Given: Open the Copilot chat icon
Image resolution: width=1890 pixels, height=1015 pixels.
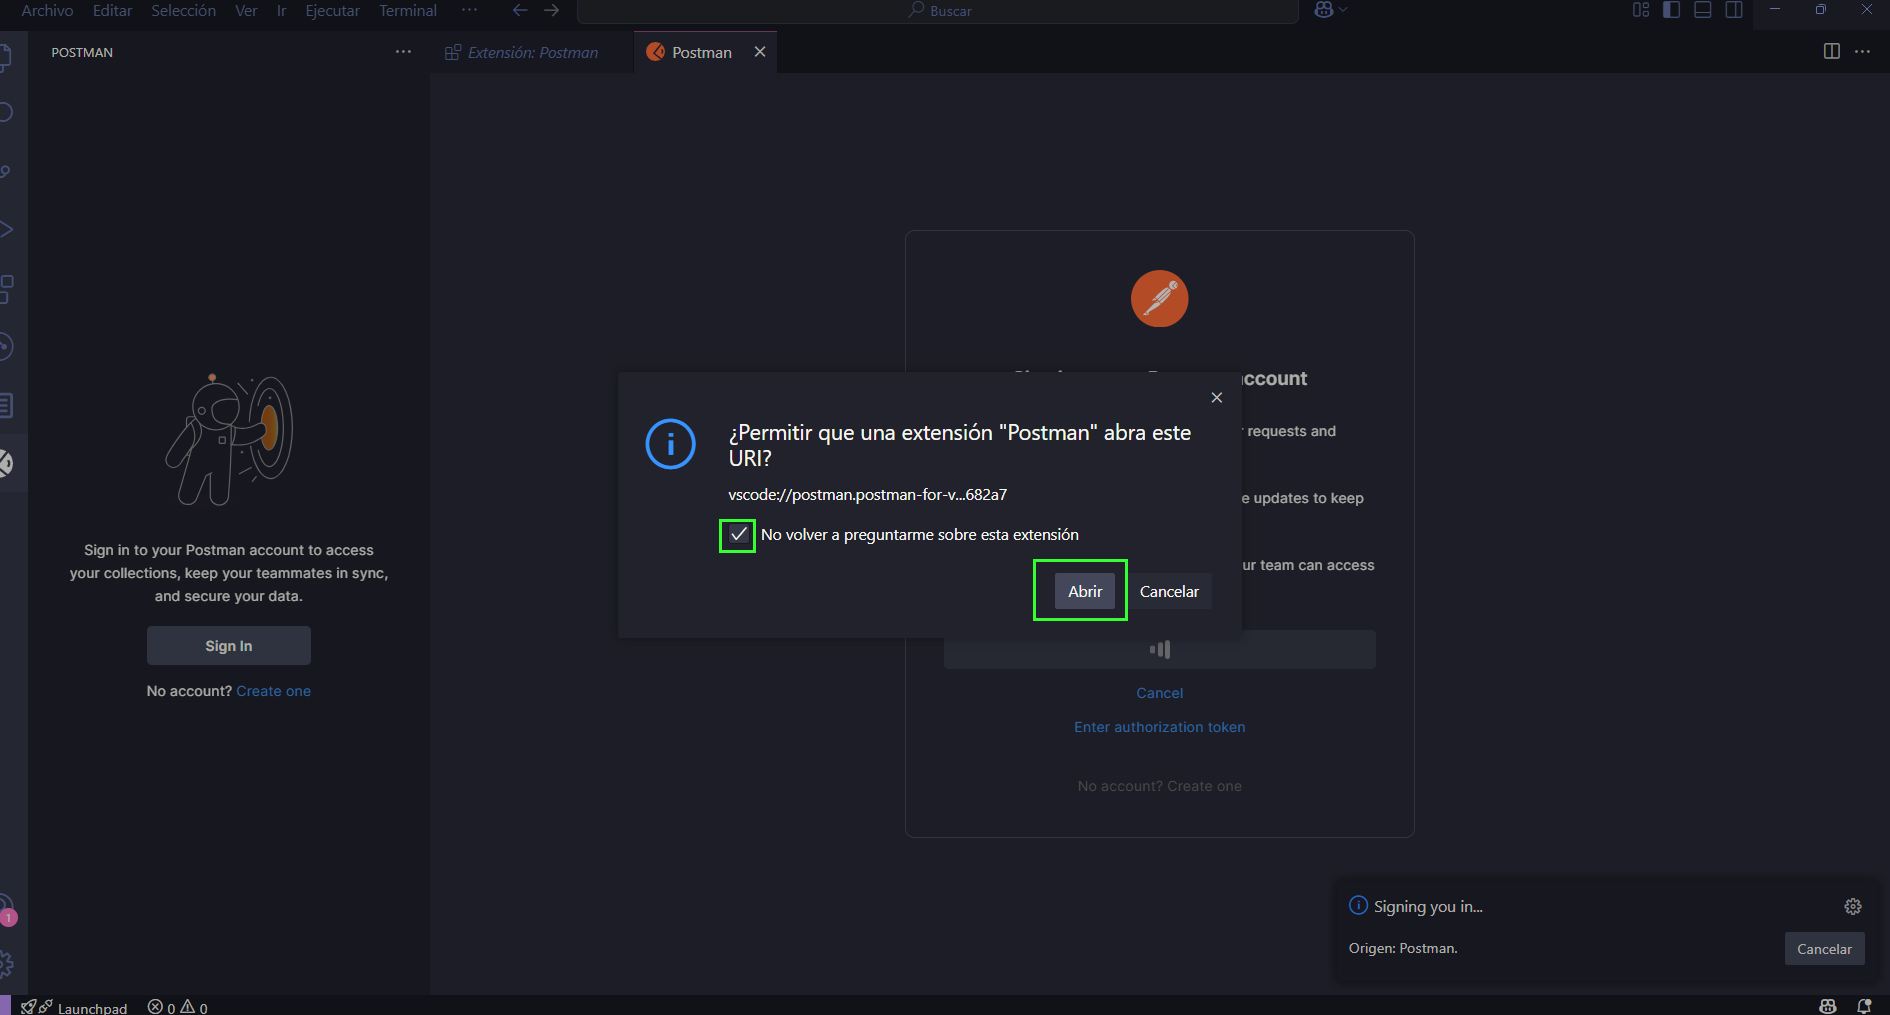Looking at the screenshot, I should point(1323,10).
